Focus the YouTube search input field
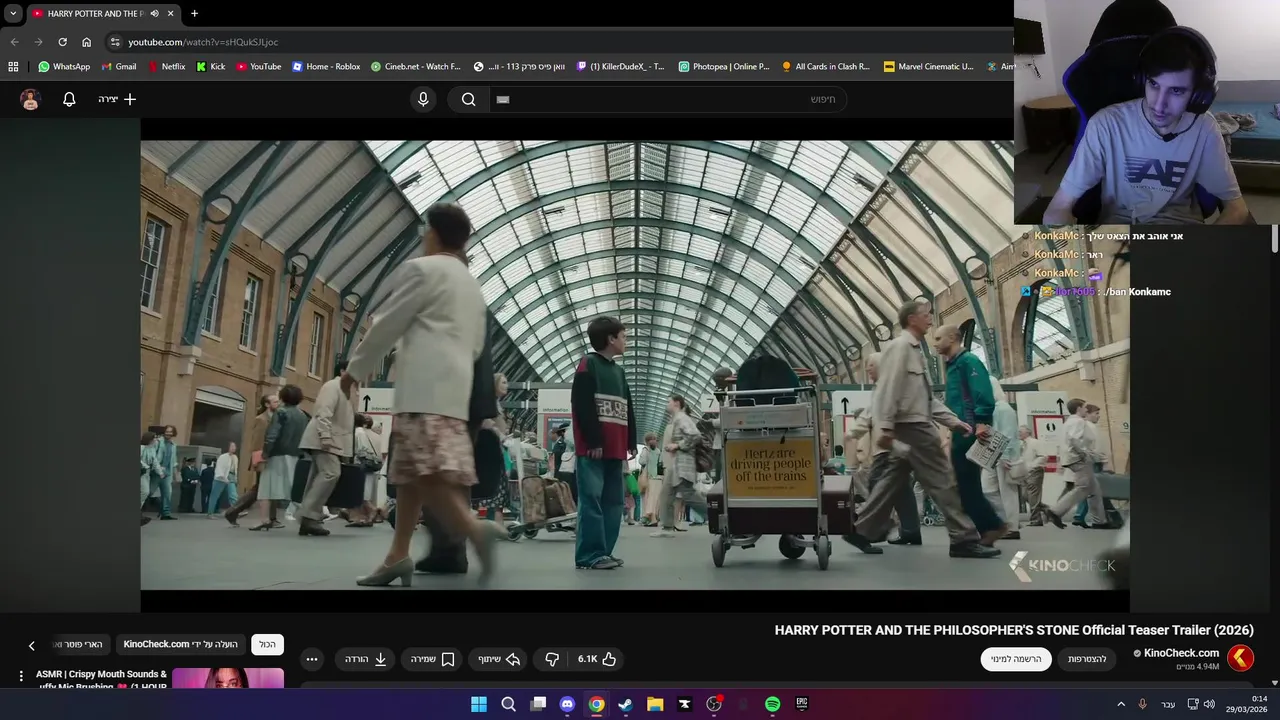The height and width of the screenshot is (720, 1280). 668,99
